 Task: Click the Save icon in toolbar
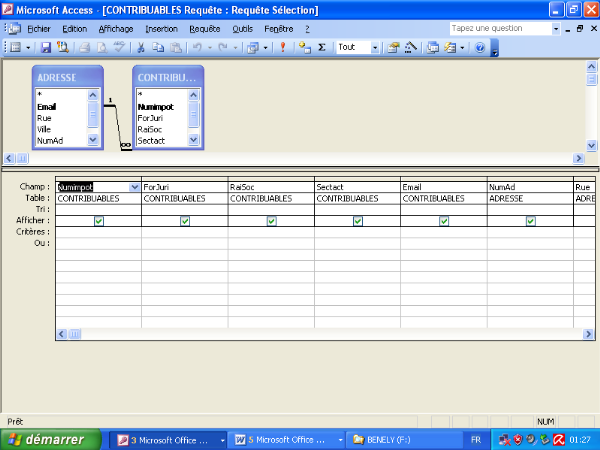coord(47,47)
